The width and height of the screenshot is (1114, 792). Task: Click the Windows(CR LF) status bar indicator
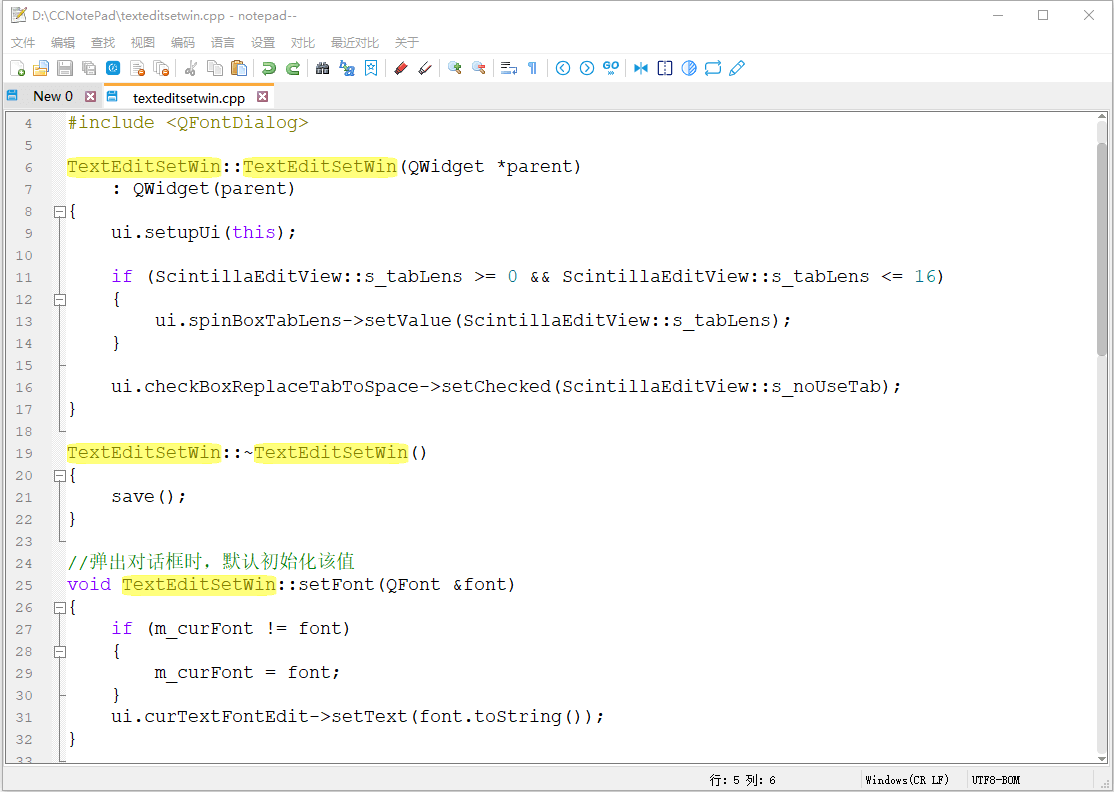pos(906,780)
